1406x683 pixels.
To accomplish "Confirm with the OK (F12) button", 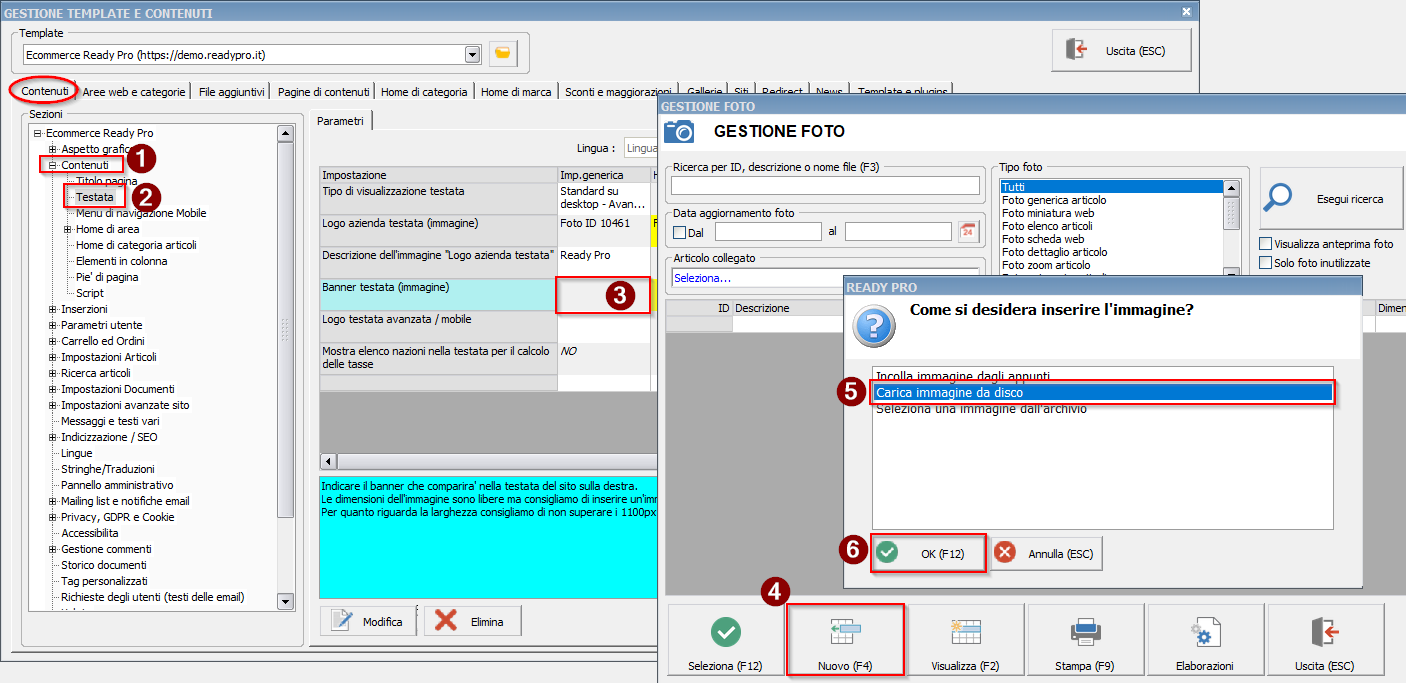I will point(928,553).
